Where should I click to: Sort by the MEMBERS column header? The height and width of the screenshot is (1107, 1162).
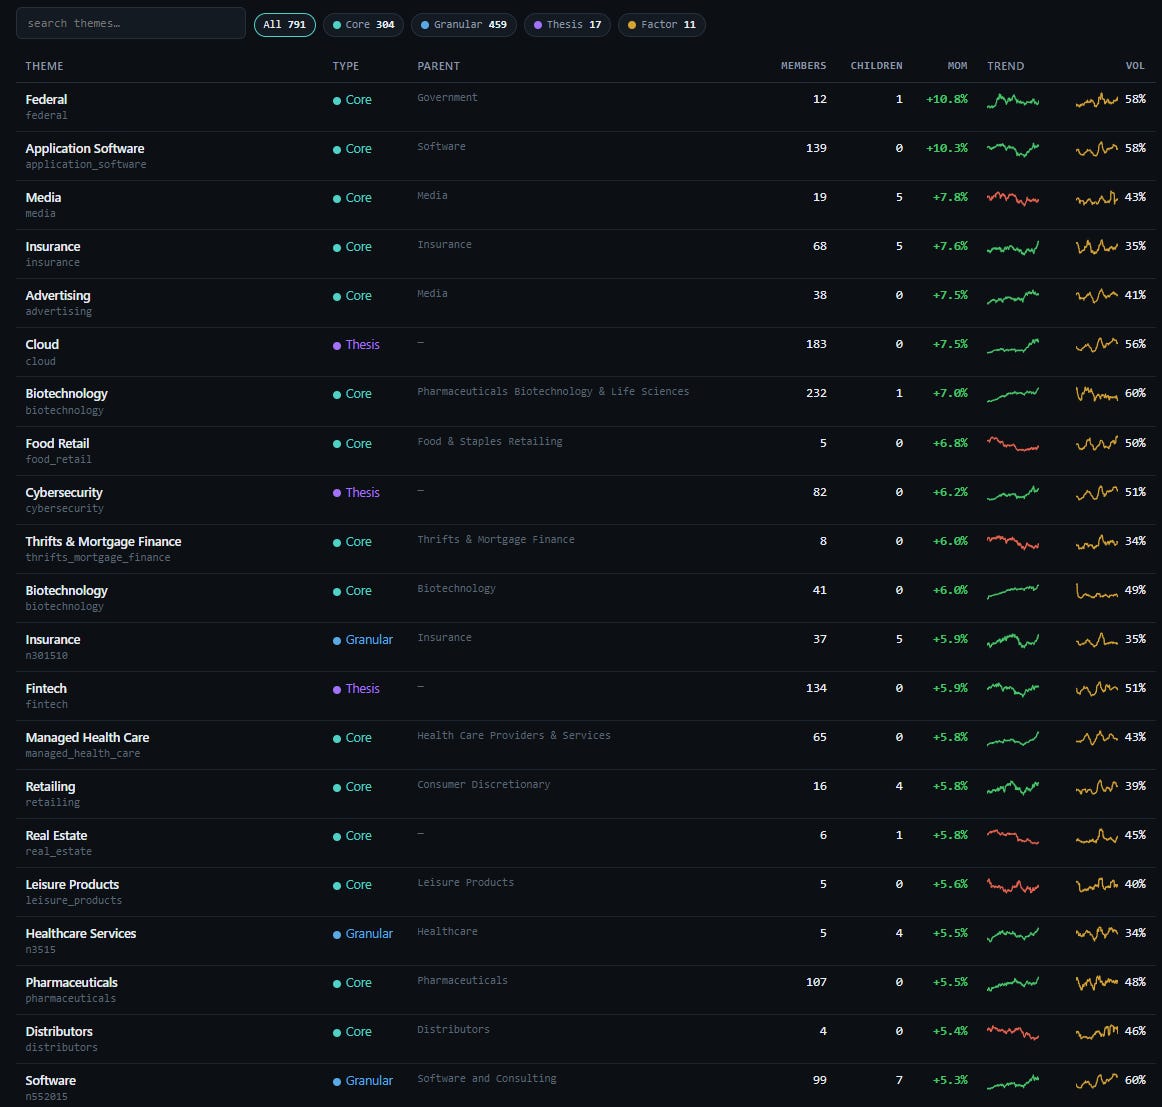coord(803,66)
